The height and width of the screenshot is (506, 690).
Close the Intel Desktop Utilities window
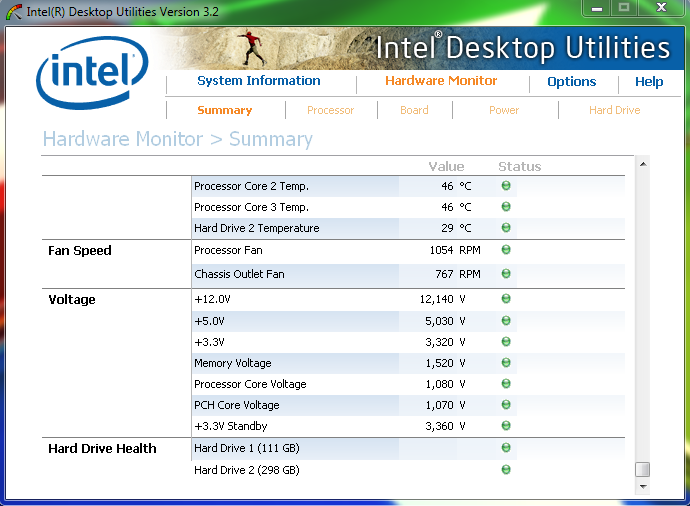tap(661, 7)
